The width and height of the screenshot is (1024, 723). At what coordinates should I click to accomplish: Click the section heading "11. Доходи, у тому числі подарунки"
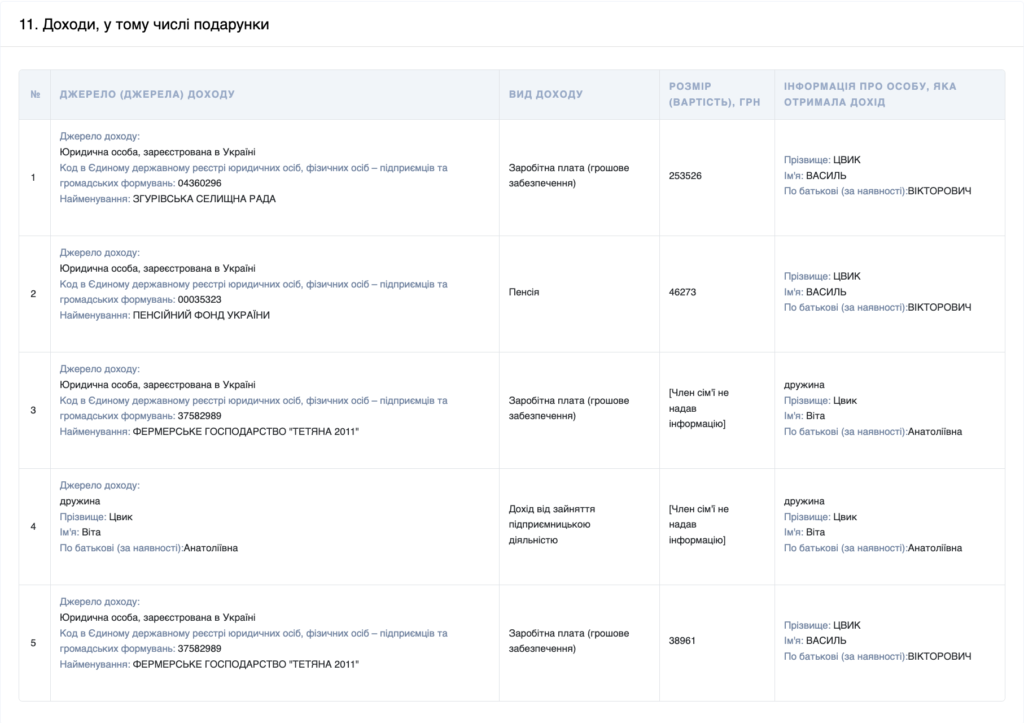click(144, 24)
